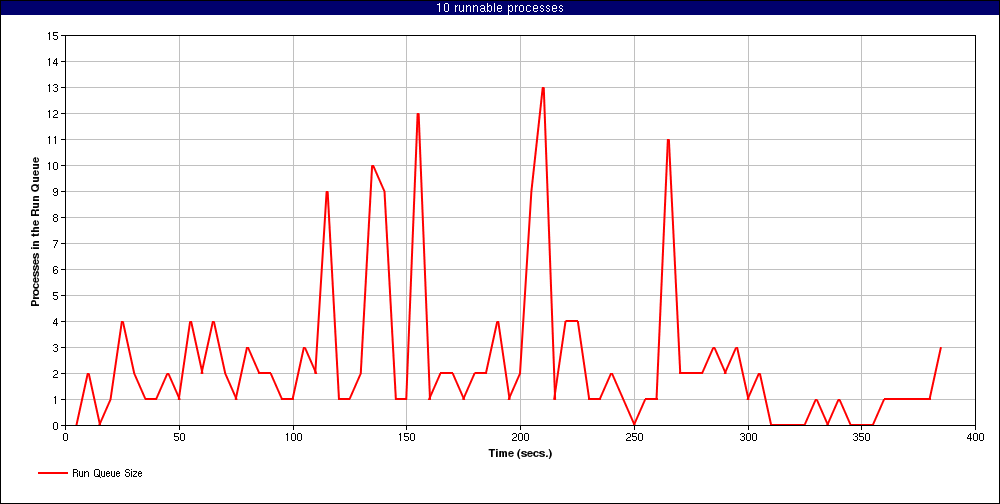The height and width of the screenshot is (504, 1000).
Task: Click the spike peak at value 11
Action: tap(668, 140)
